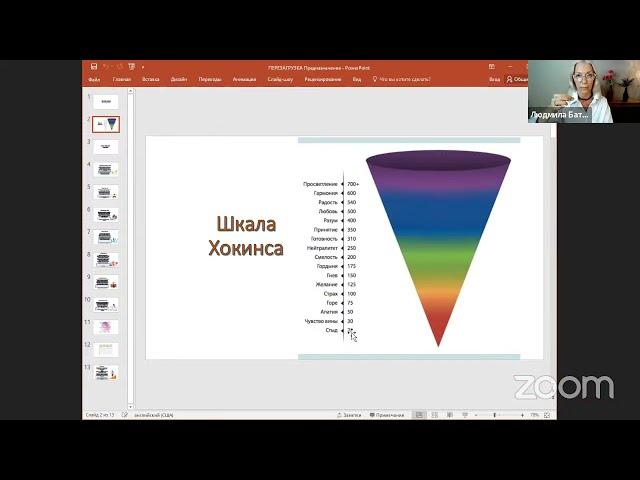Click the 'Шкала Хокинса' title text
Screen dimensions: 640x480
point(246,236)
